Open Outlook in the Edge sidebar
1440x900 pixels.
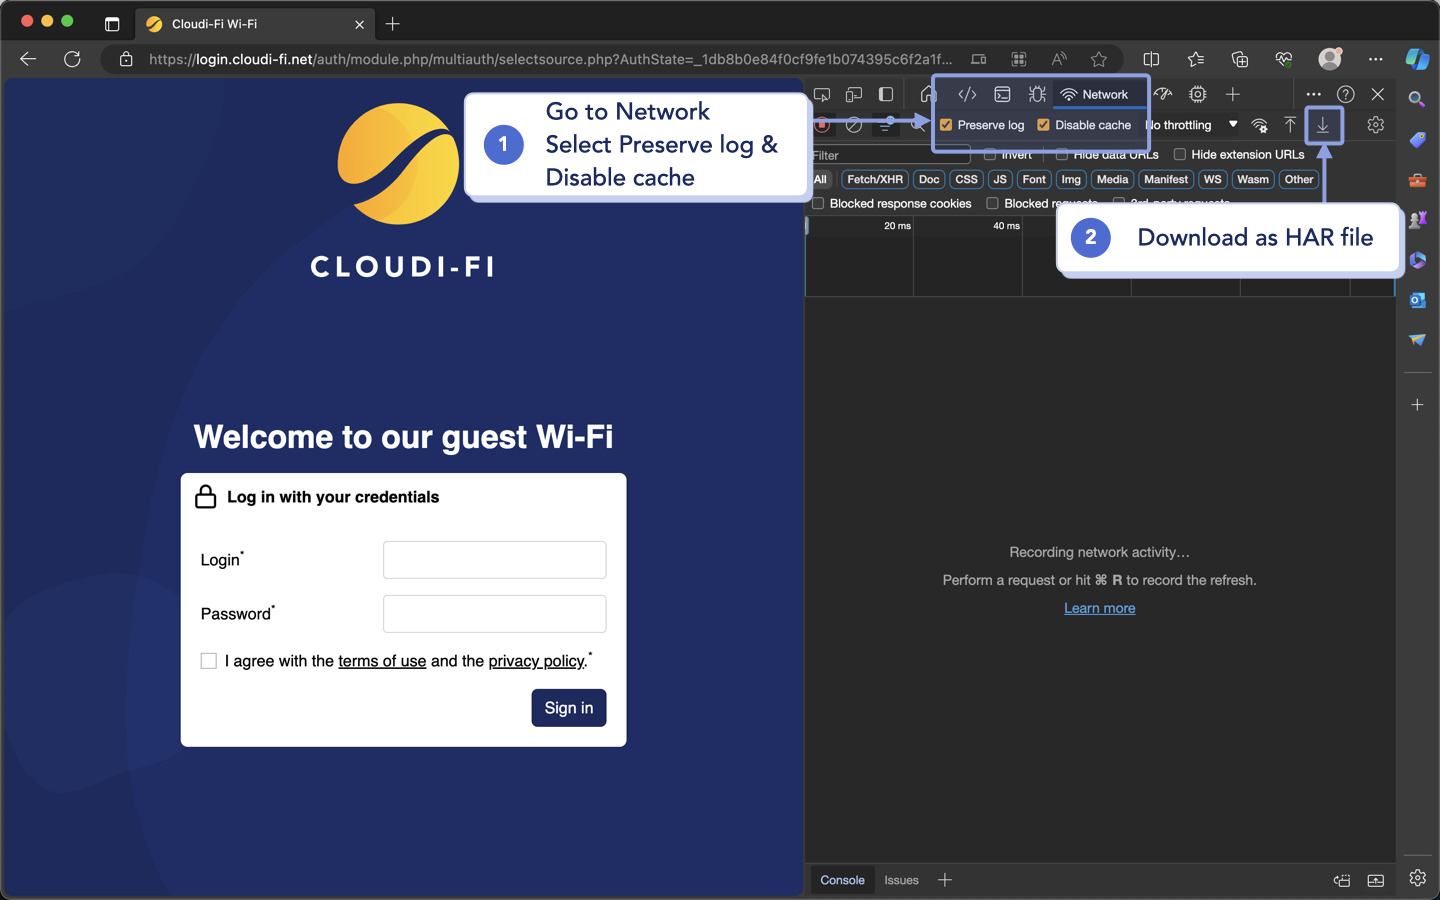(x=1417, y=300)
